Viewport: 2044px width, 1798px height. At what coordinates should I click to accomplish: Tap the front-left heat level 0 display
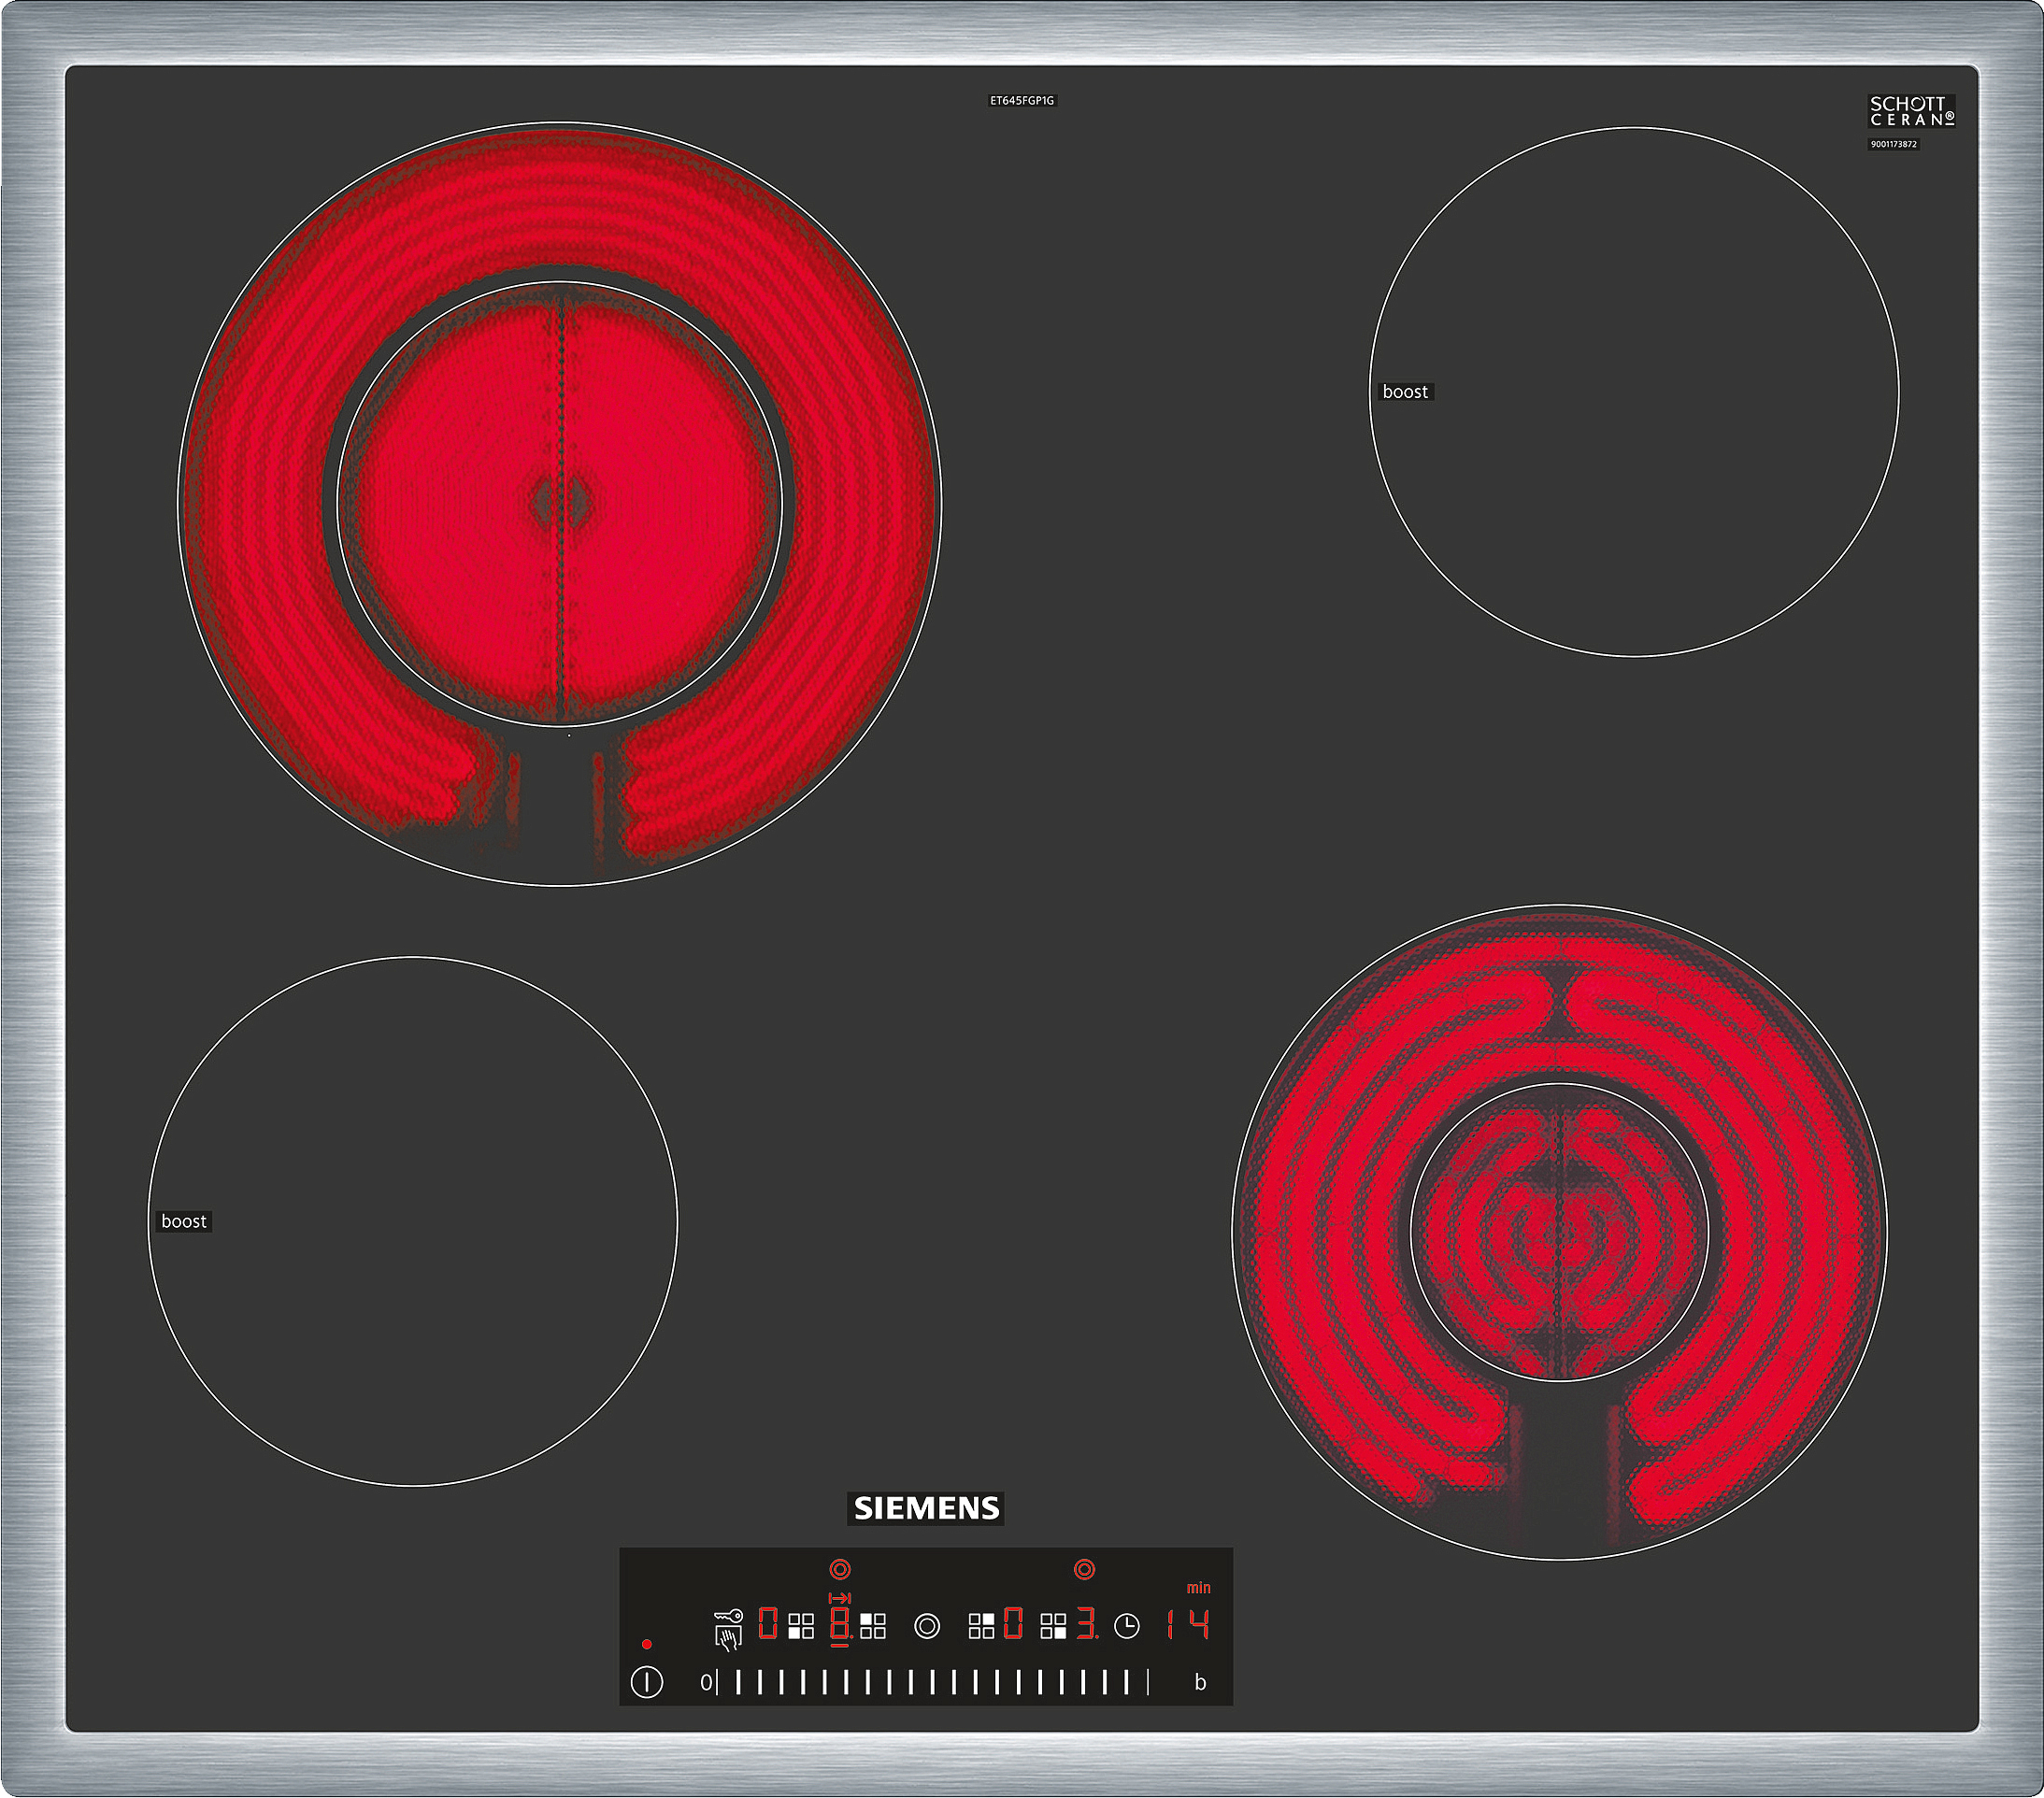pyautogui.click(x=768, y=1624)
